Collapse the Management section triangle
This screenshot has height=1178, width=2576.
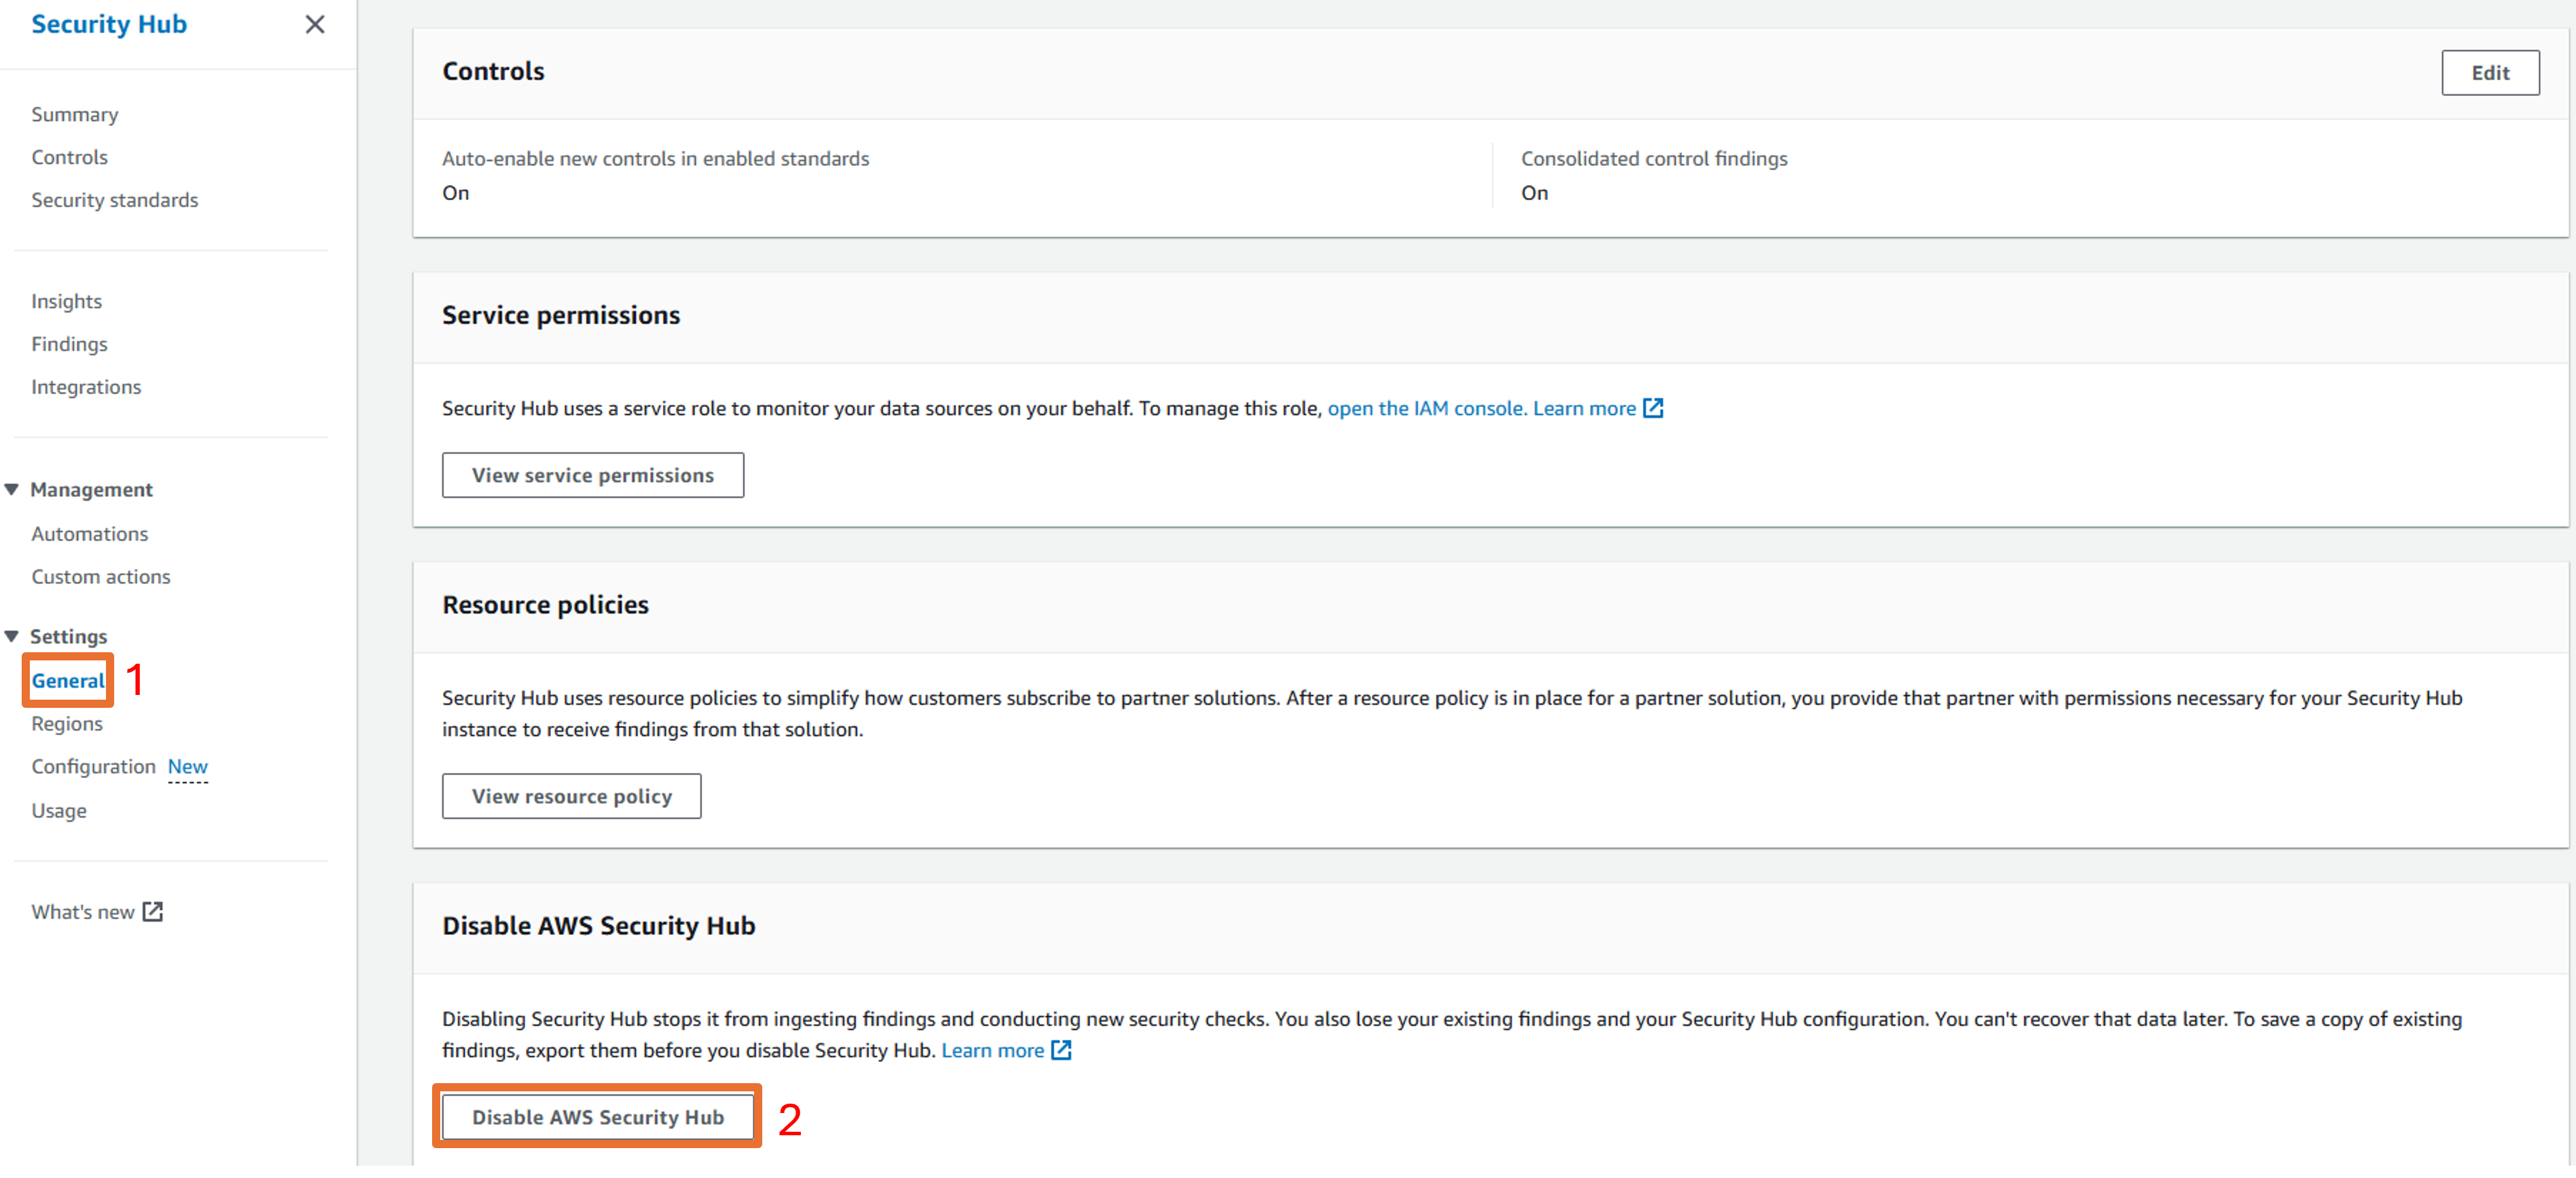pyautogui.click(x=12, y=489)
